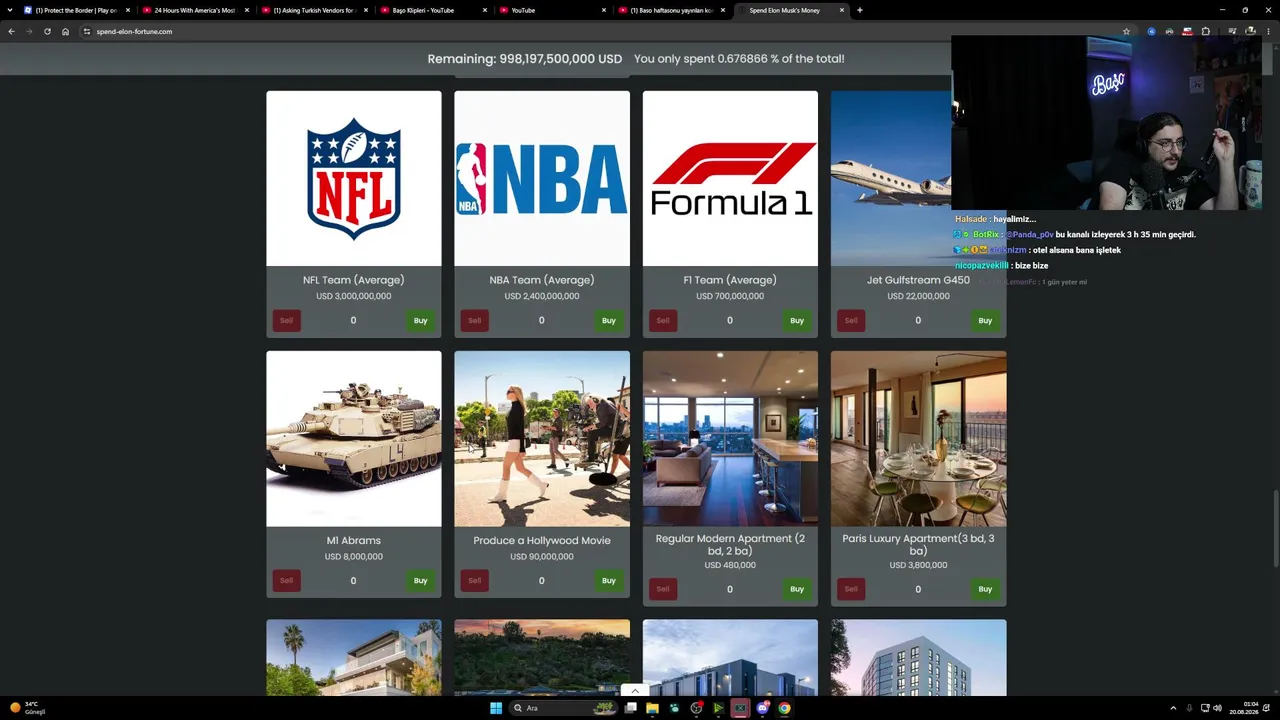Click the Regular Modern Apartment photo
The width and height of the screenshot is (1280, 720).
730,439
